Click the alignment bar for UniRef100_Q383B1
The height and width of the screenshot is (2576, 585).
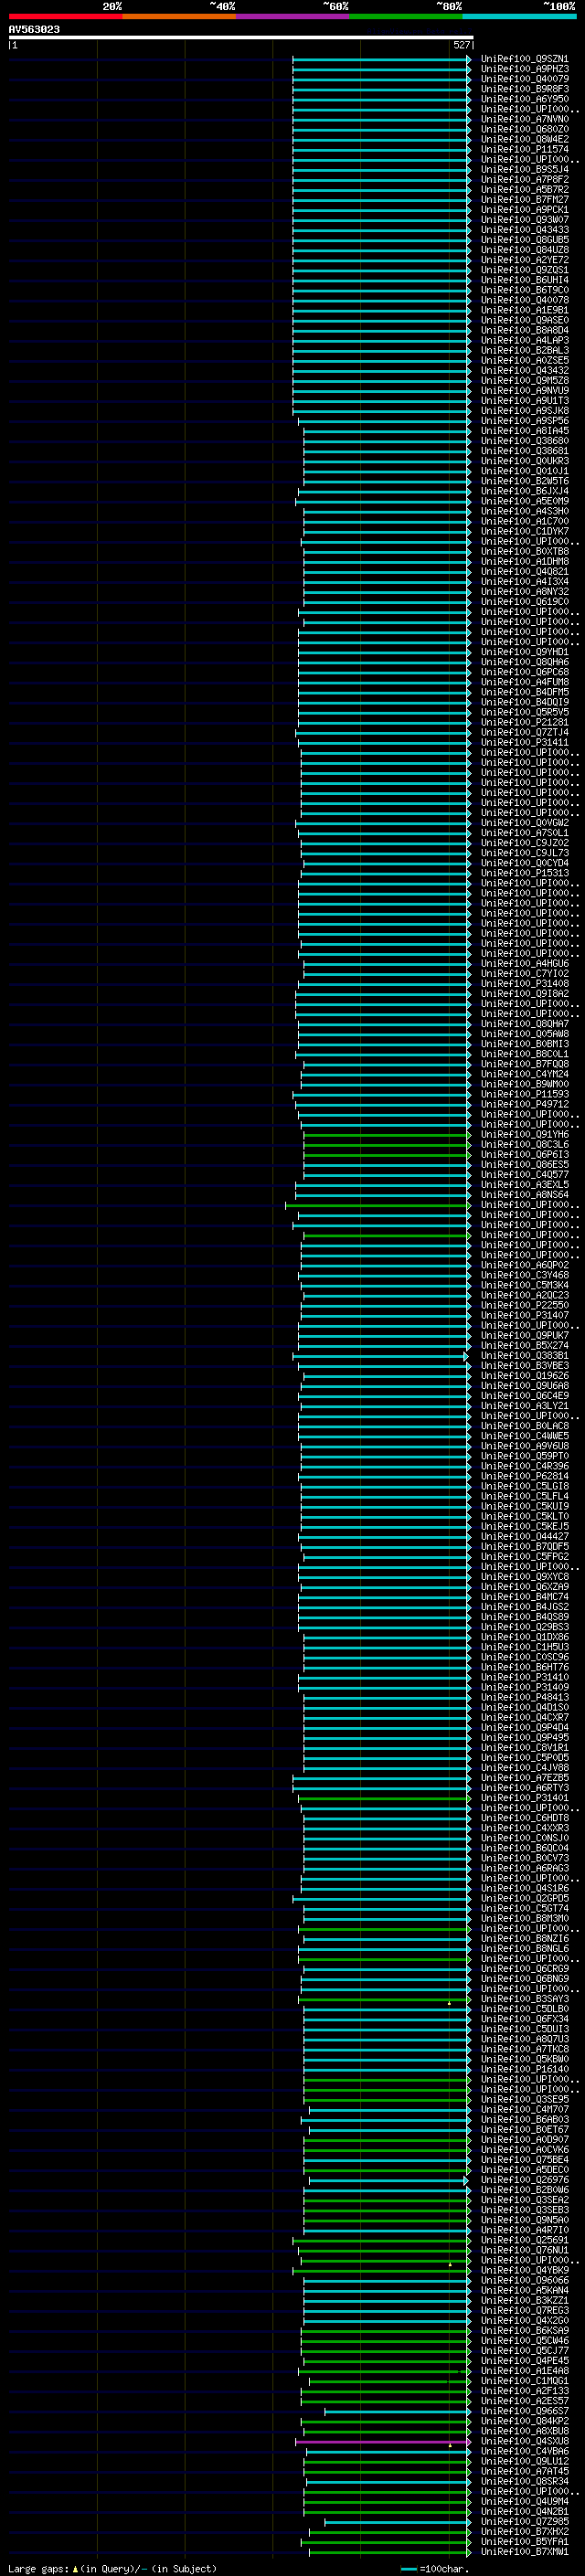pos(380,1356)
